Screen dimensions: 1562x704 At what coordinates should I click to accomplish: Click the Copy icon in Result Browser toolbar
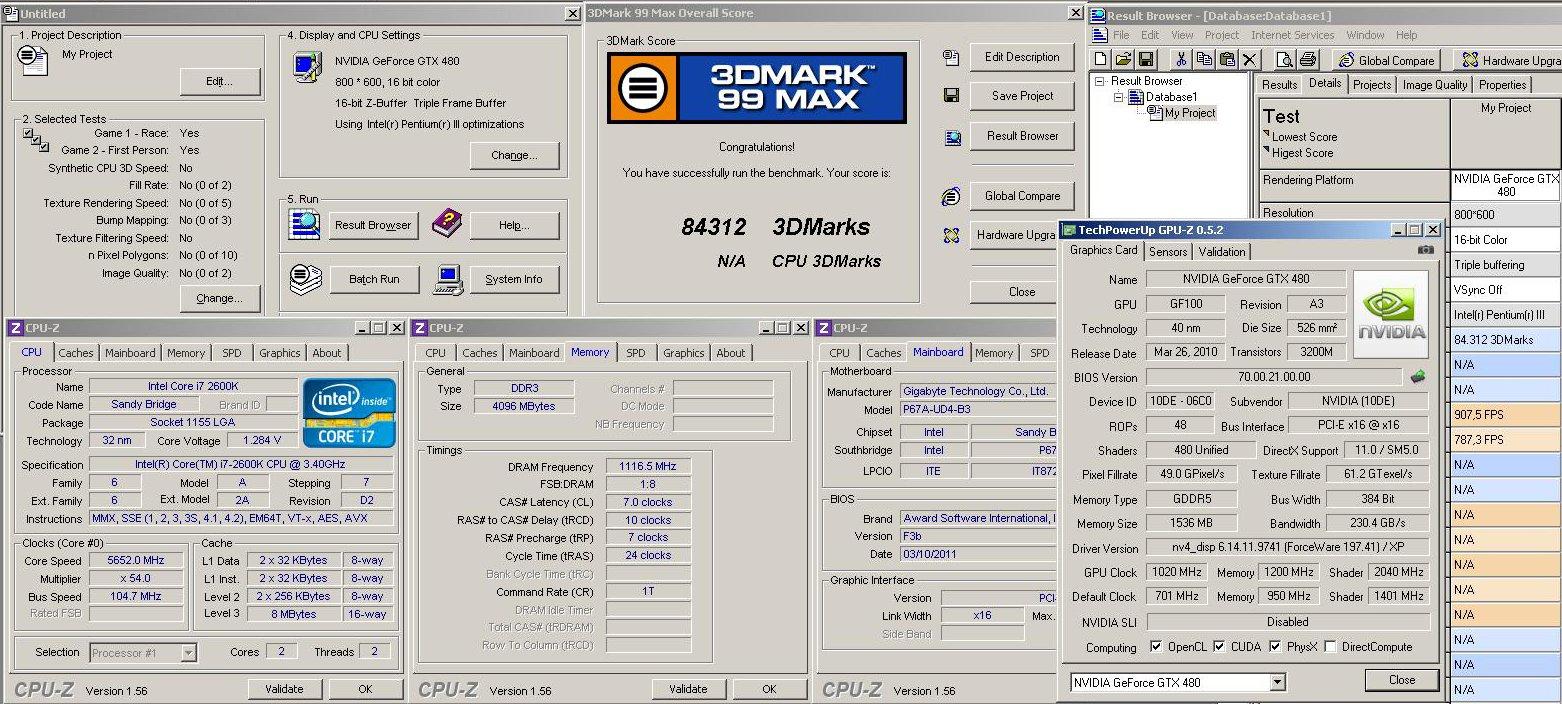click(1203, 60)
